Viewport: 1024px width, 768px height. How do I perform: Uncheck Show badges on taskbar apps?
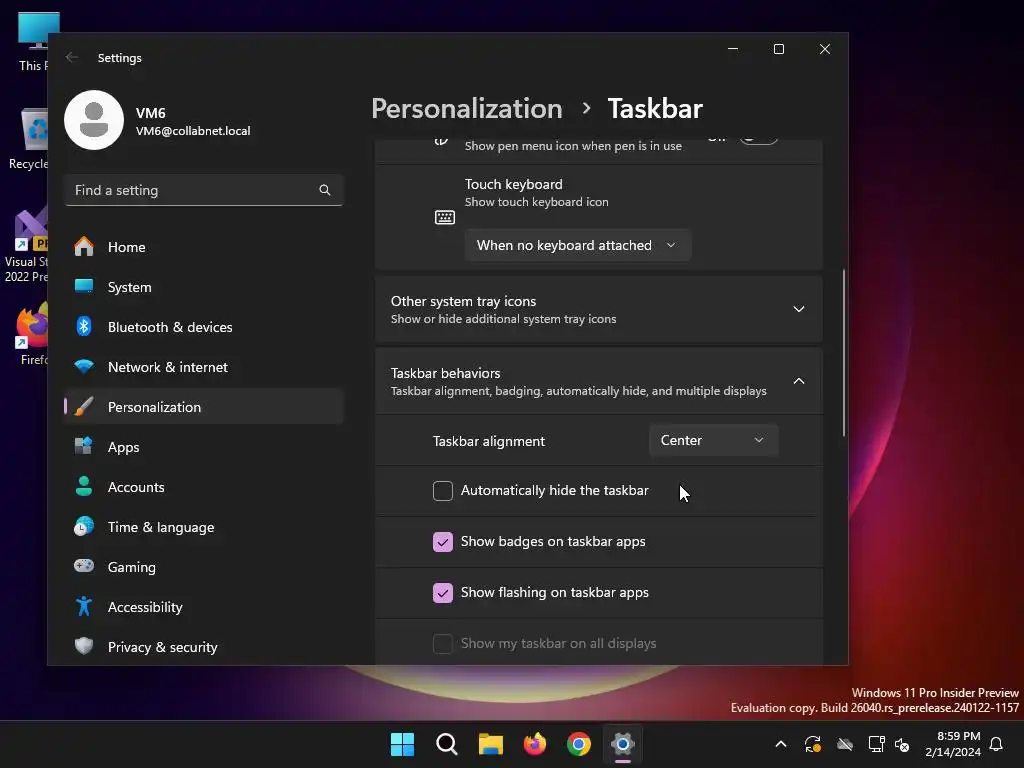pyautogui.click(x=443, y=541)
